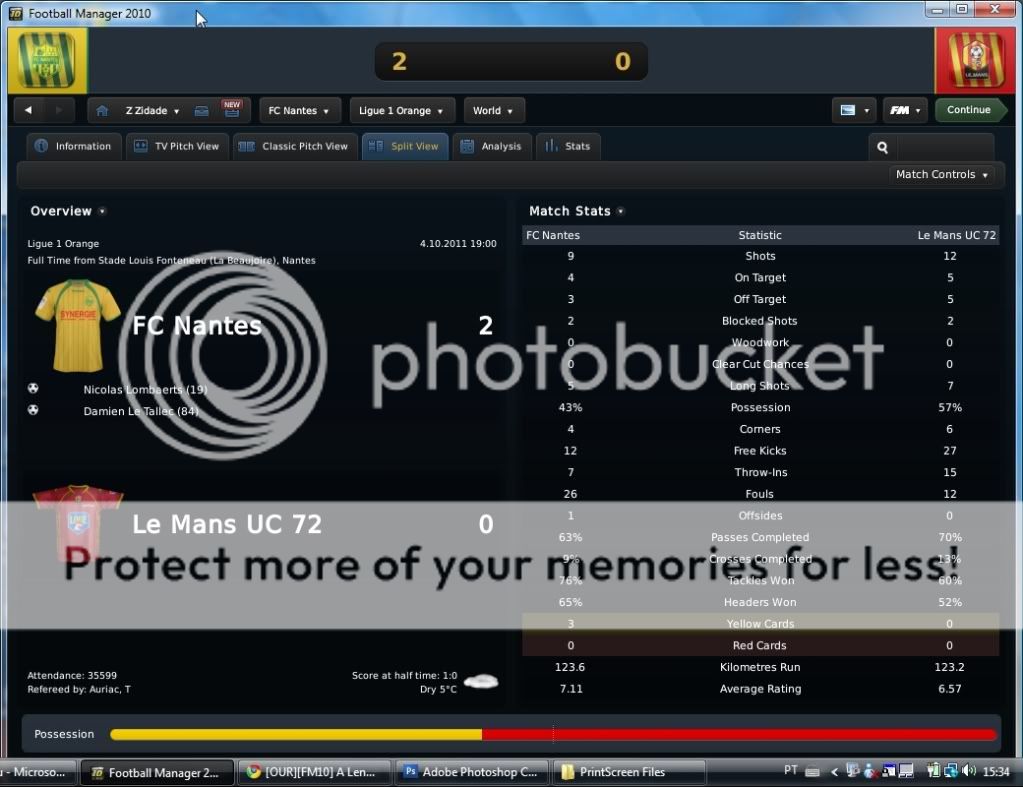The height and width of the screenshot is (787, 1023).
Task: Open the FM menu dropdown
Action: coord(905,111)
